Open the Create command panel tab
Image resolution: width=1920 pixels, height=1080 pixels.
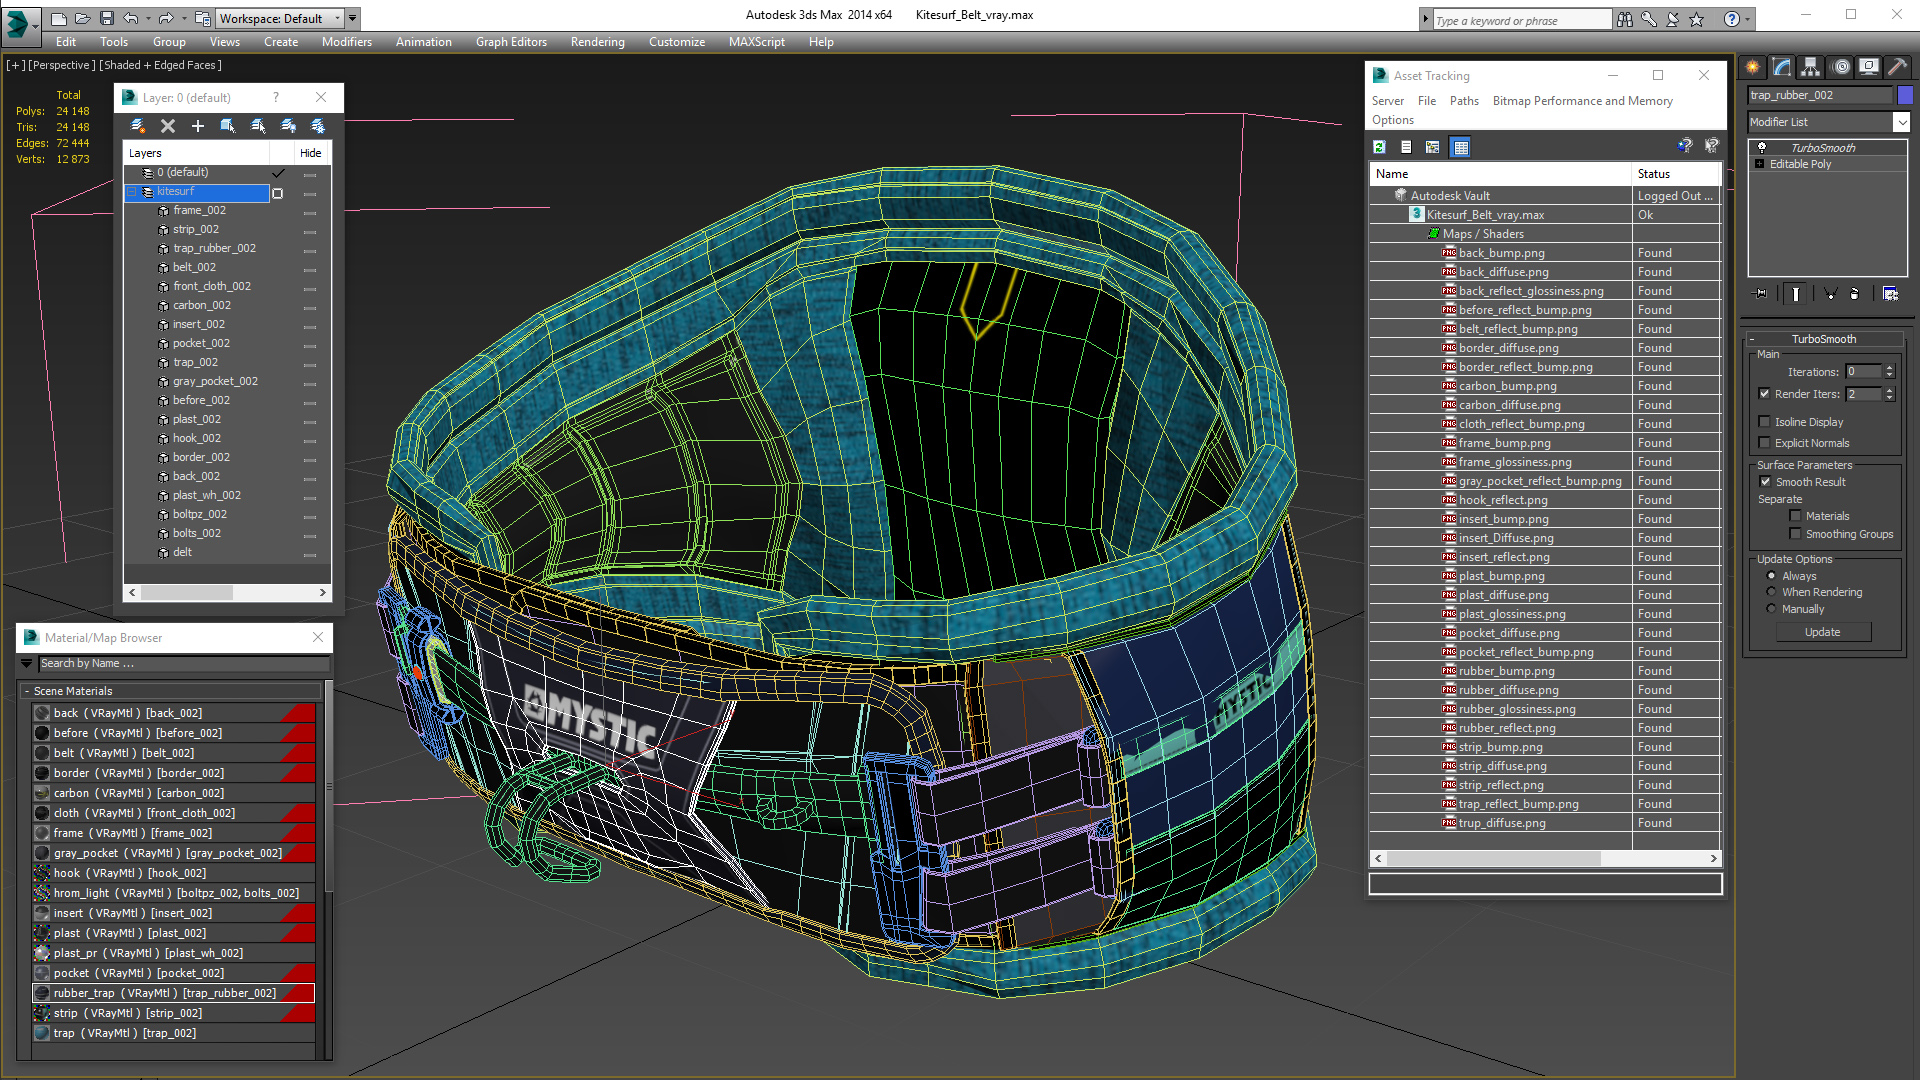click(x=1753, y=67)
